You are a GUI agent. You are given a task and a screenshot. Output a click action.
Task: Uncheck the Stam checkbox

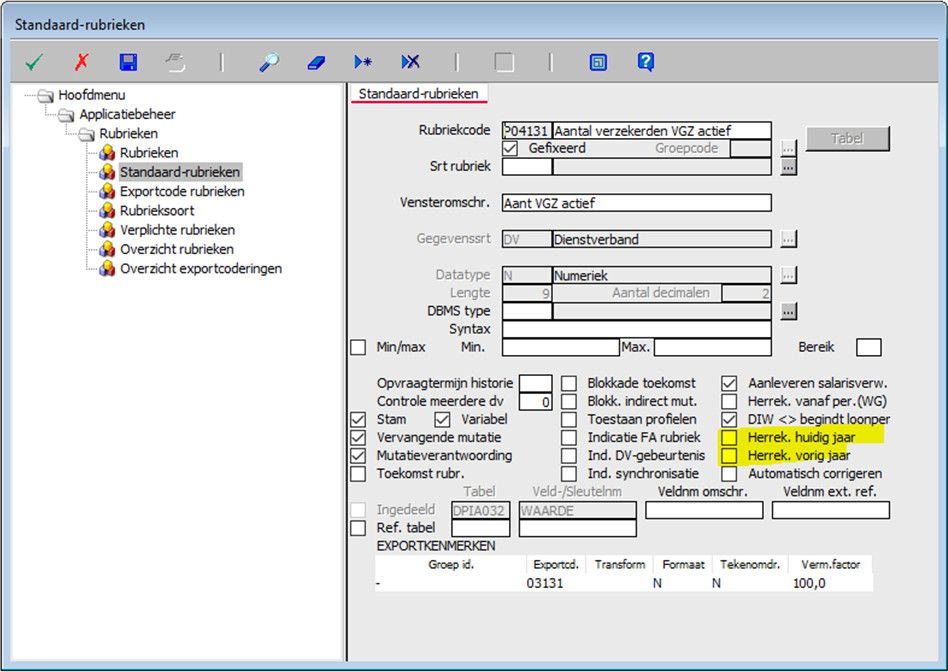point(356,419)
